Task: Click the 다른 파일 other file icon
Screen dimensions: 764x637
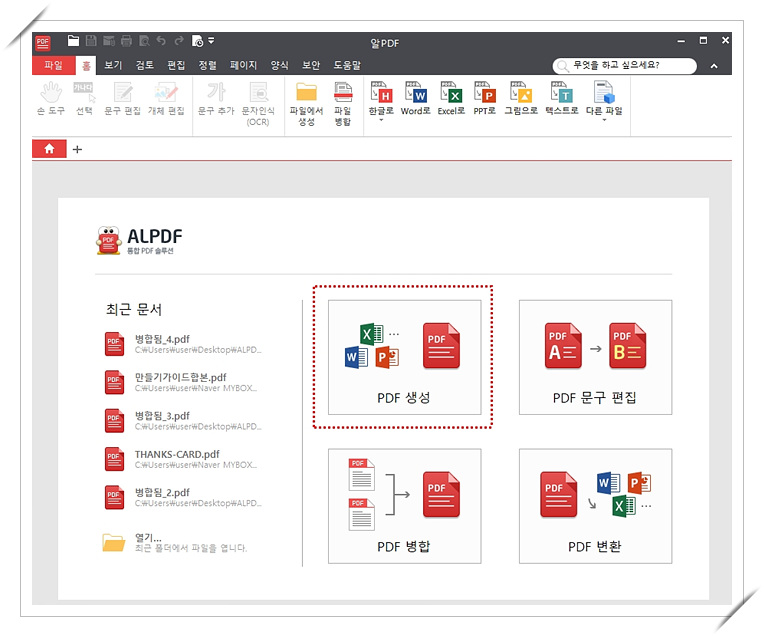Action: point(604,99)
